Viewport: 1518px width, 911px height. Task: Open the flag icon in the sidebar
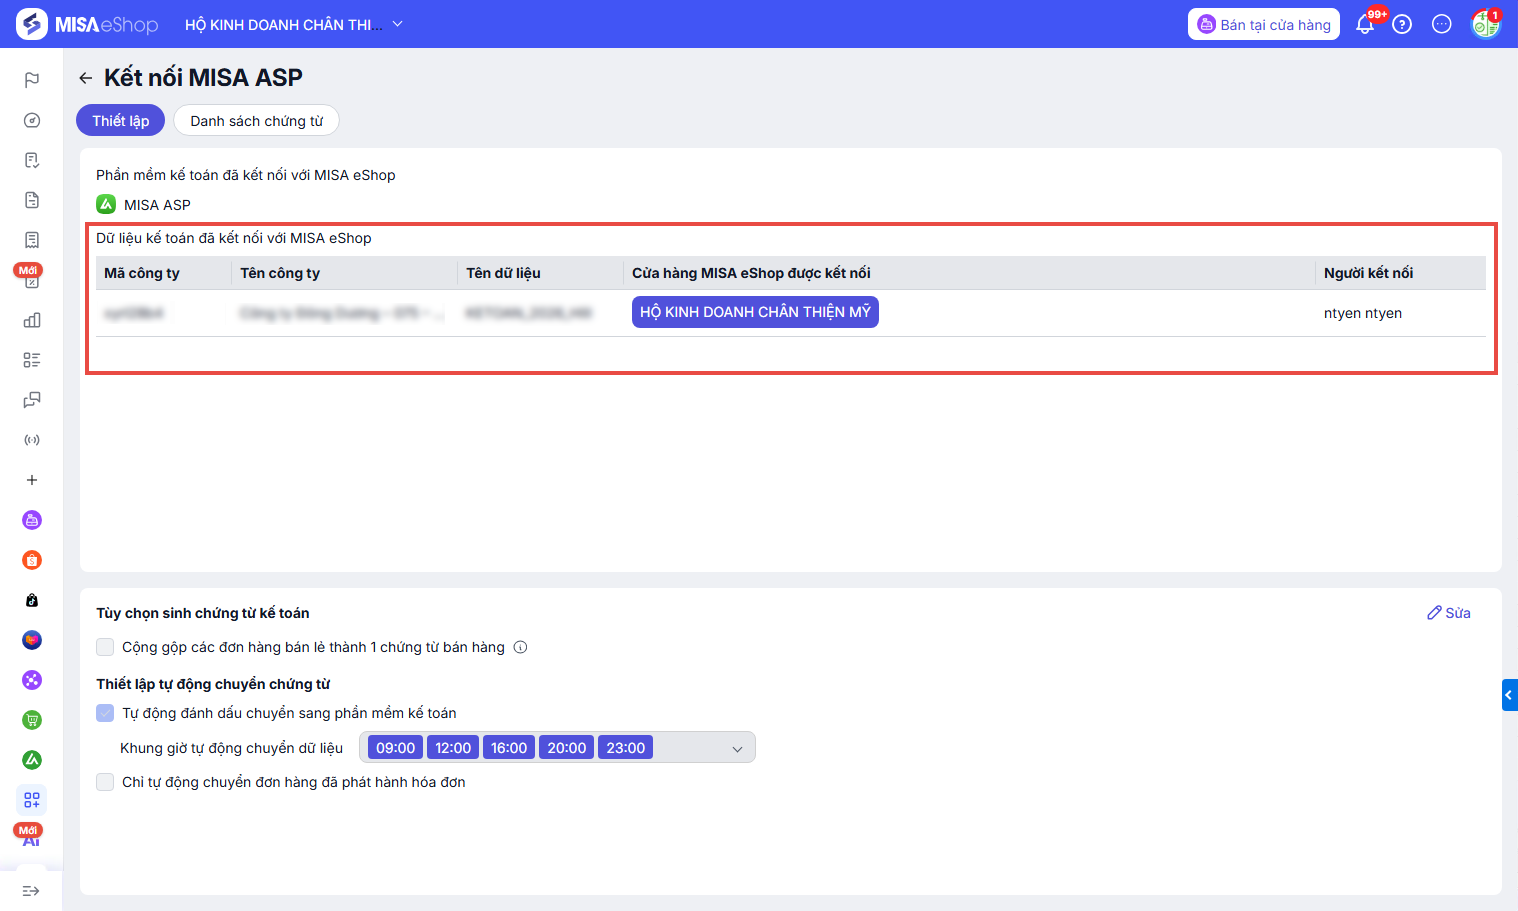[x=32, y=80]
